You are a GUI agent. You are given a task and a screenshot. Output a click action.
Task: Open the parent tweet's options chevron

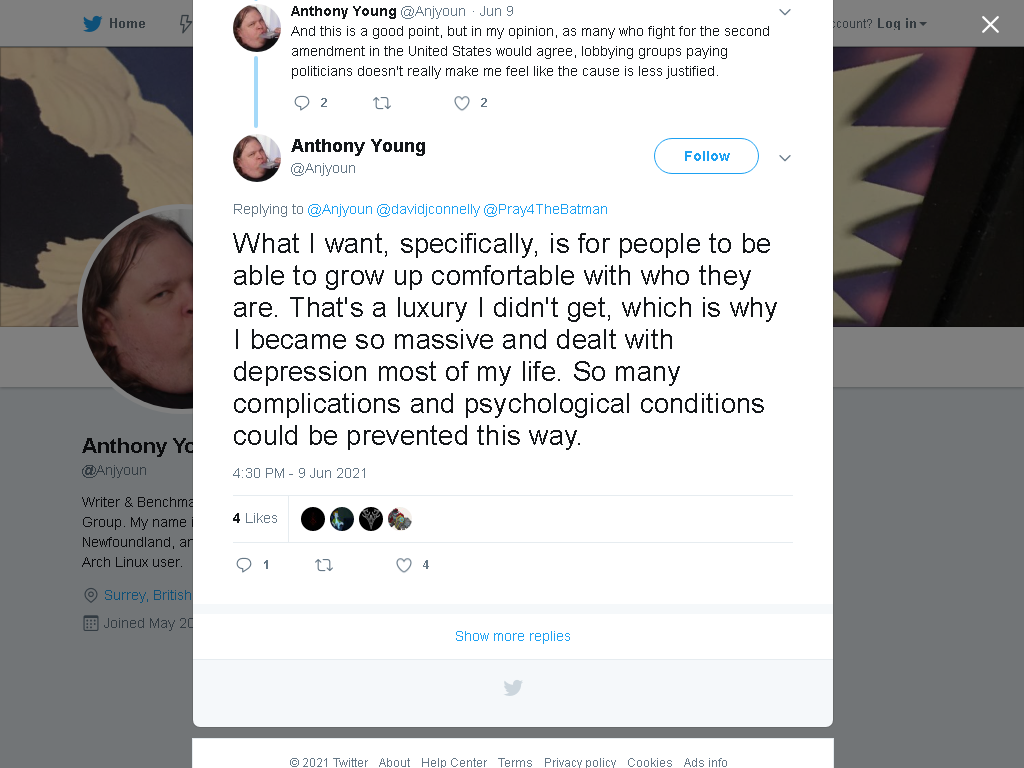point(785,12)
